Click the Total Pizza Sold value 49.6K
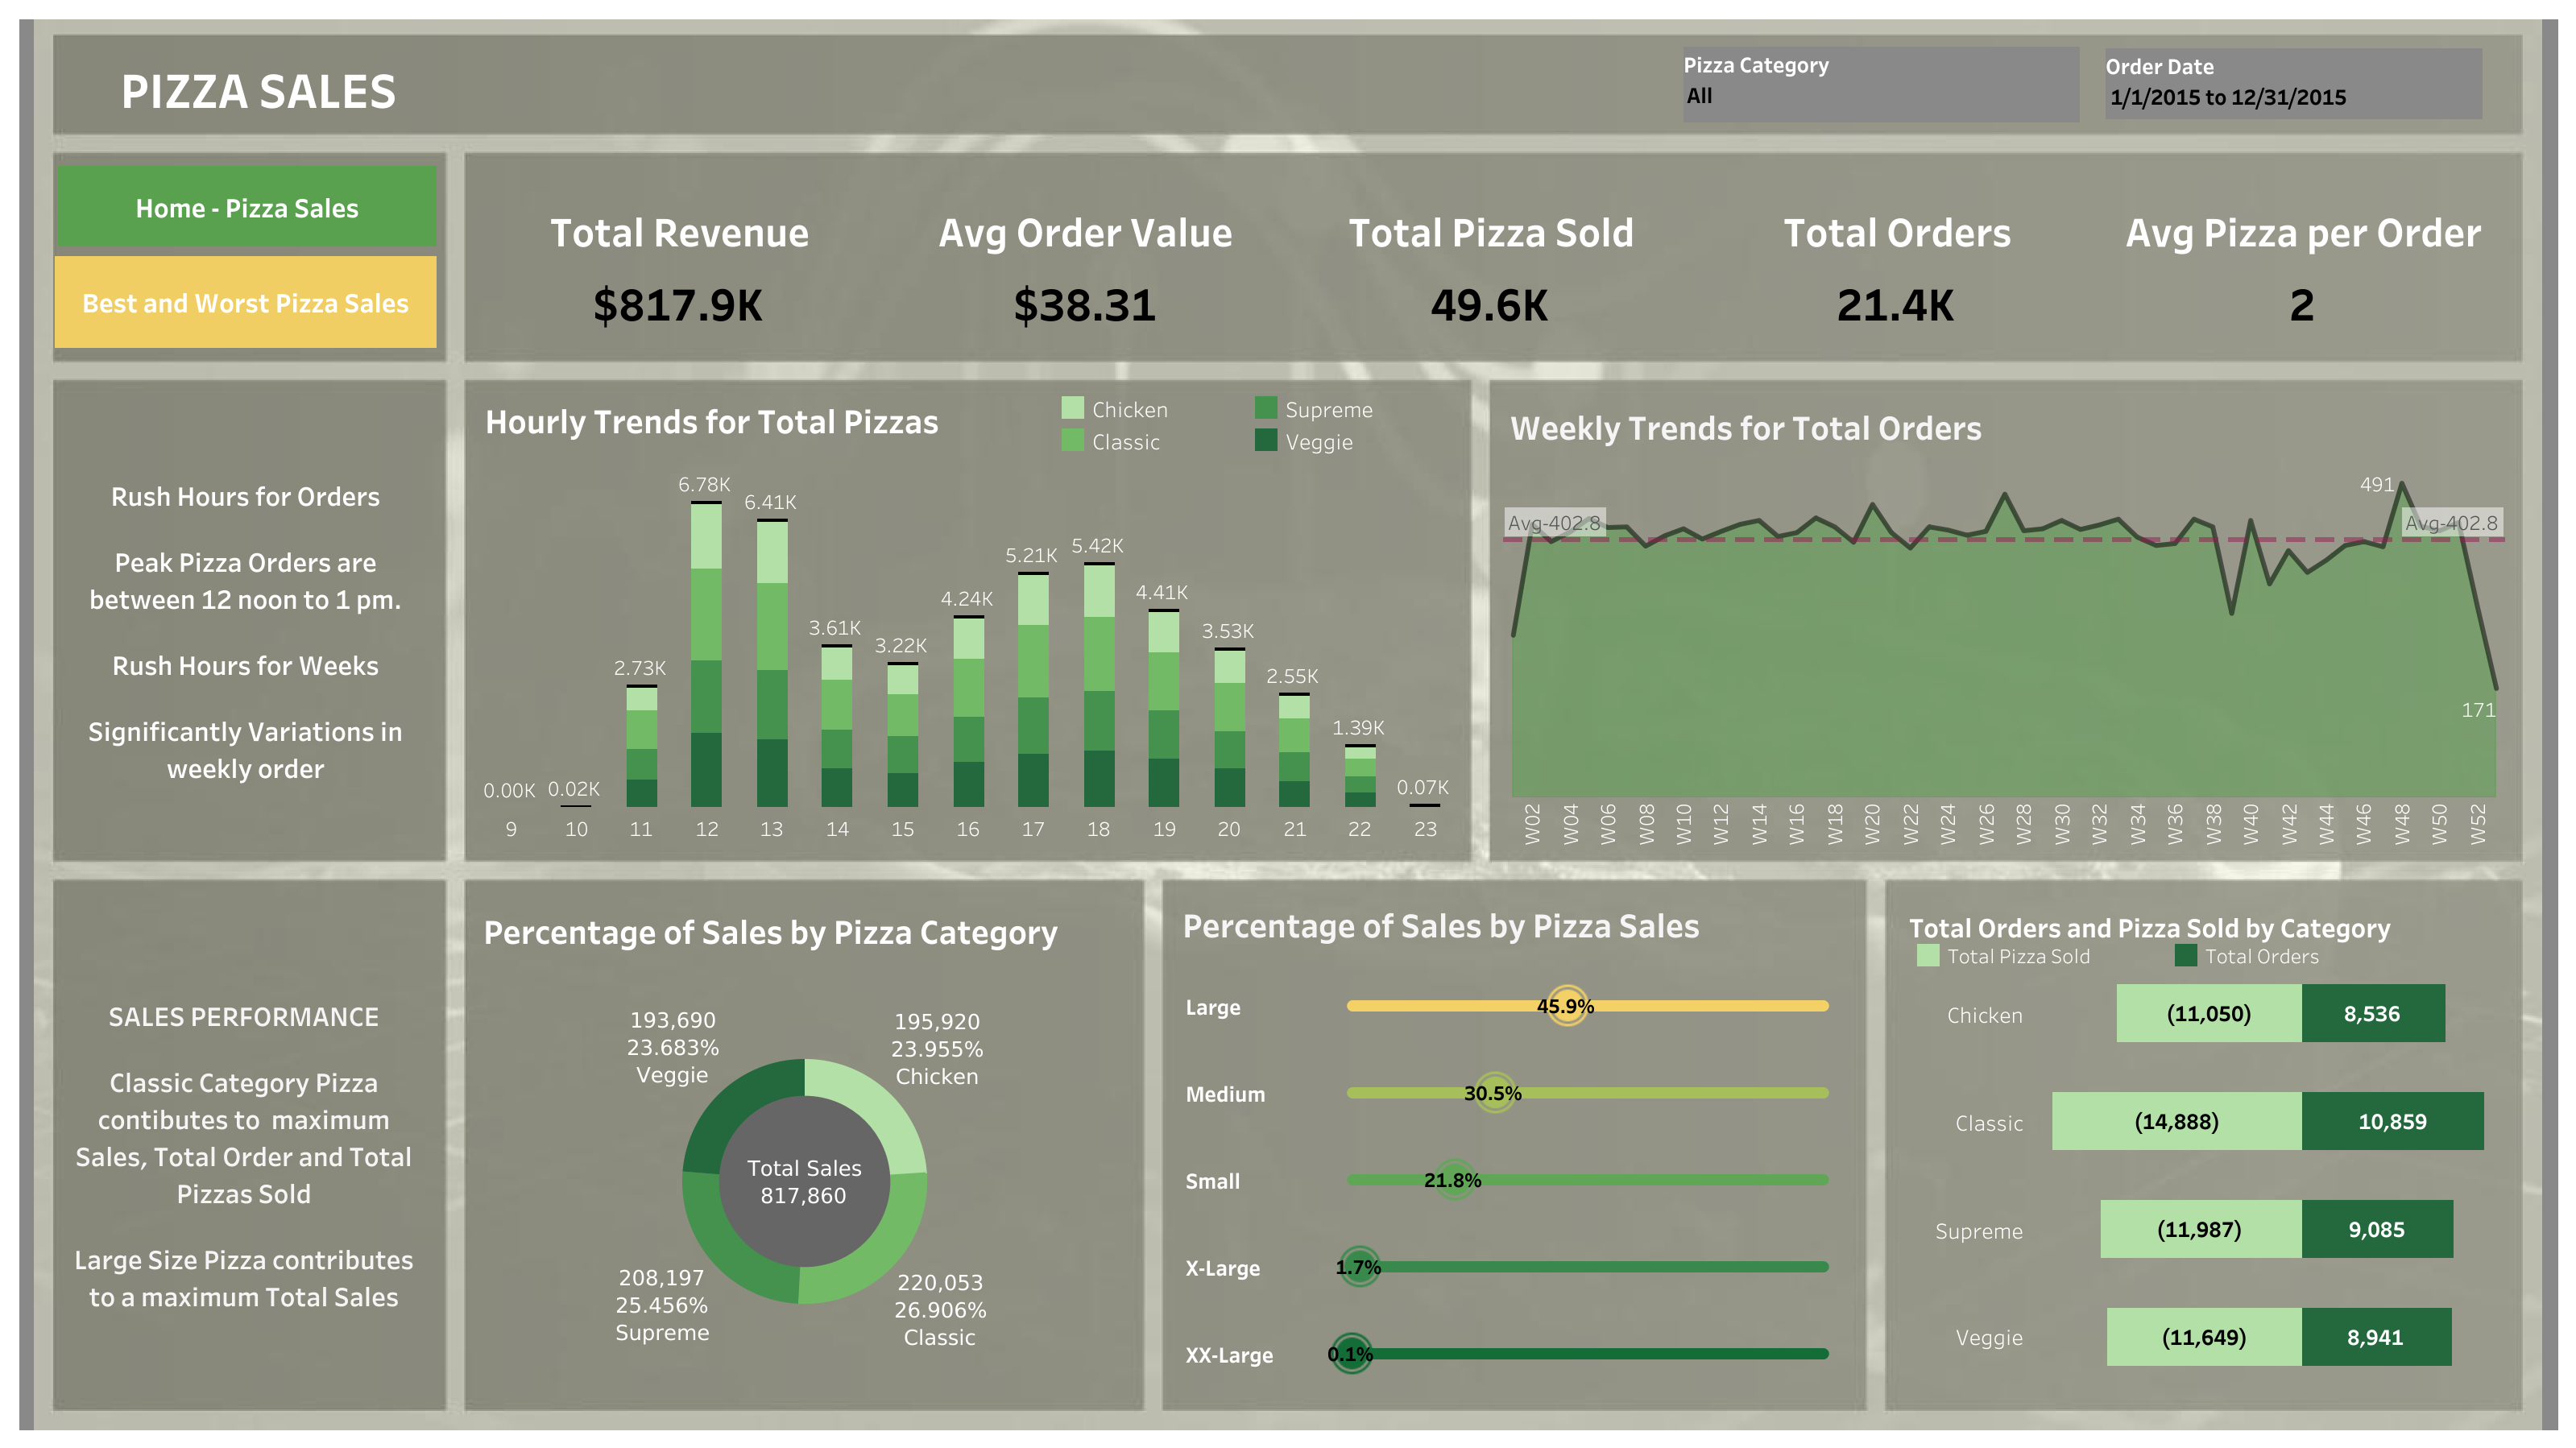This screenshot has width=2576, height=1448. [1489, 305]
